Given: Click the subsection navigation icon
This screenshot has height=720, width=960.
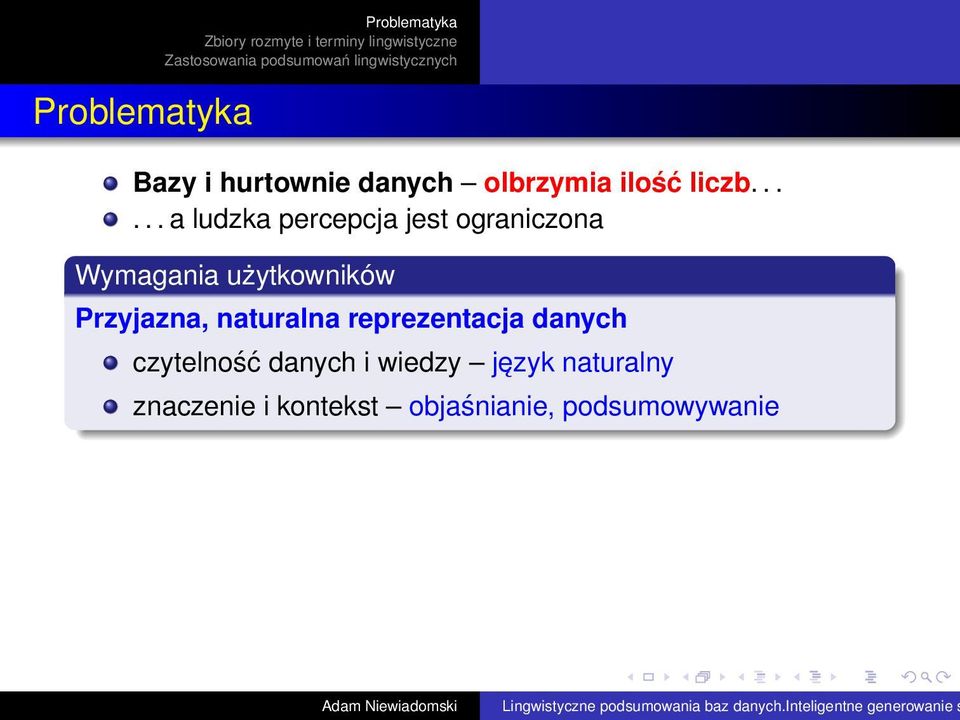Looking at the screenshot, I should click(x=760, y=677).
